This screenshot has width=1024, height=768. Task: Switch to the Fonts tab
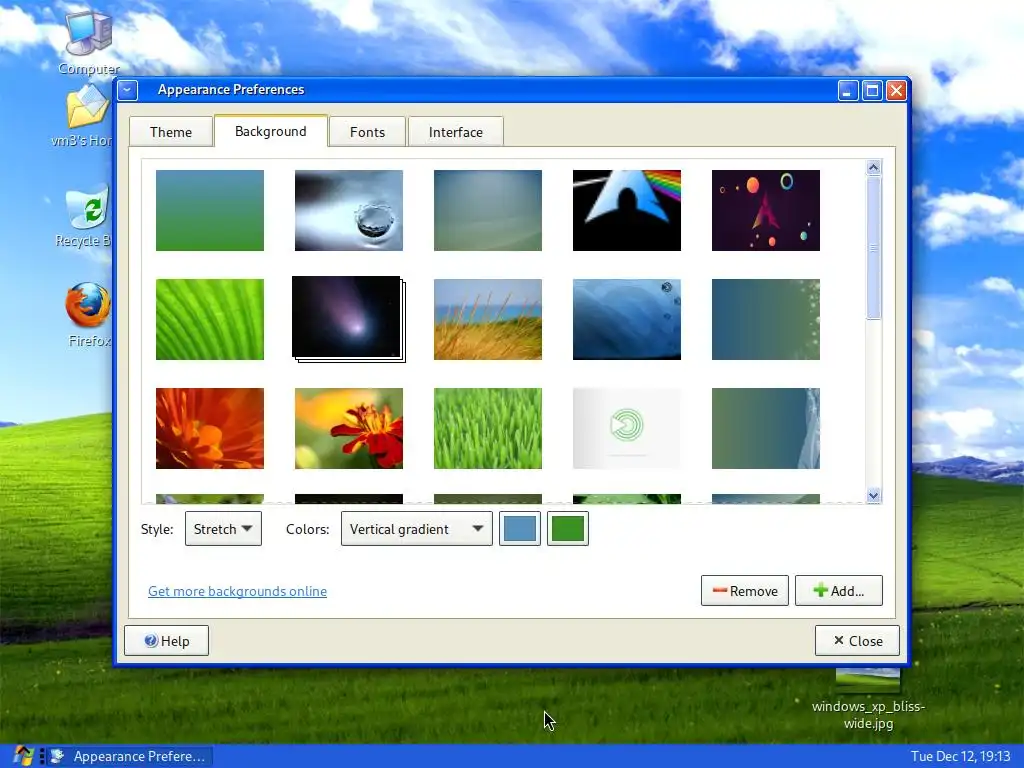click(x=367, y=132)
